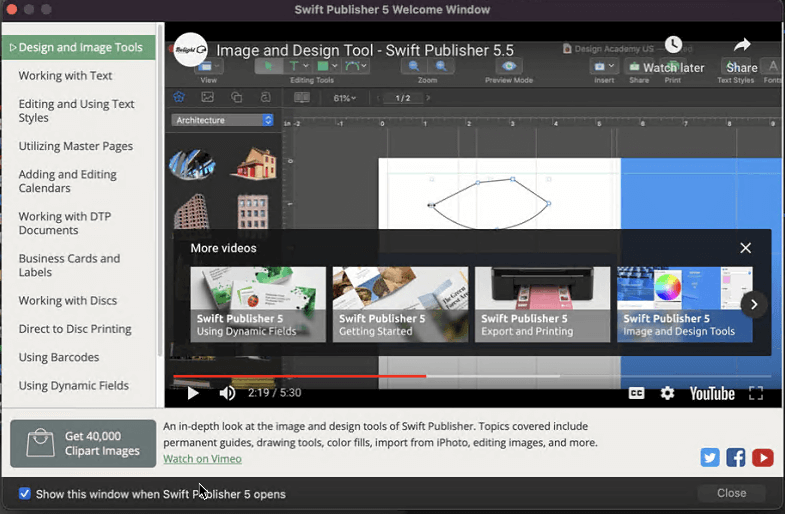Show next videos with right chevron
The width and height of the screenshot is (785, 514).
tap(754, 304)
